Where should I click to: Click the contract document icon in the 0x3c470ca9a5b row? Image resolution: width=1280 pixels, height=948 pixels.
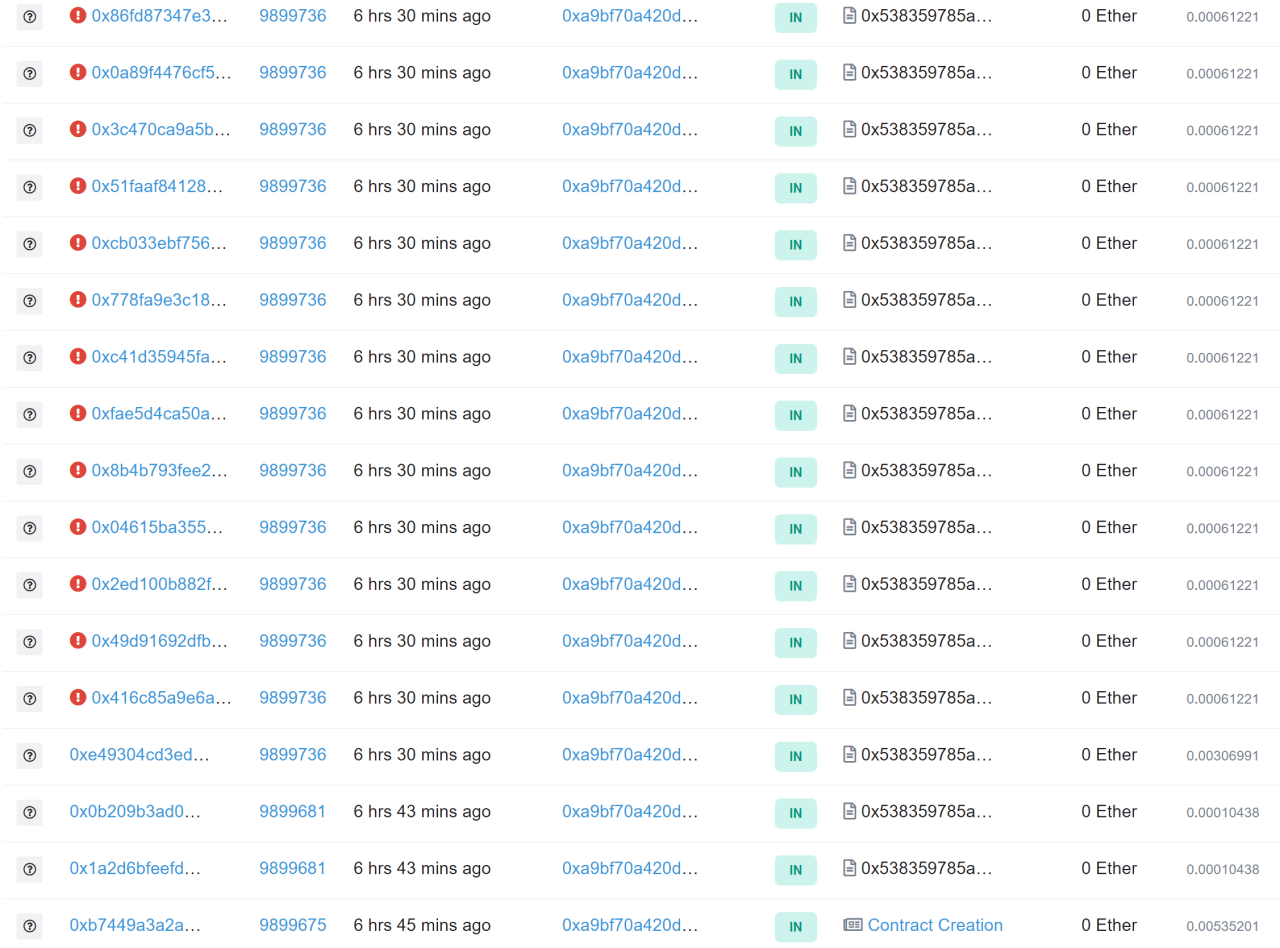850,129
